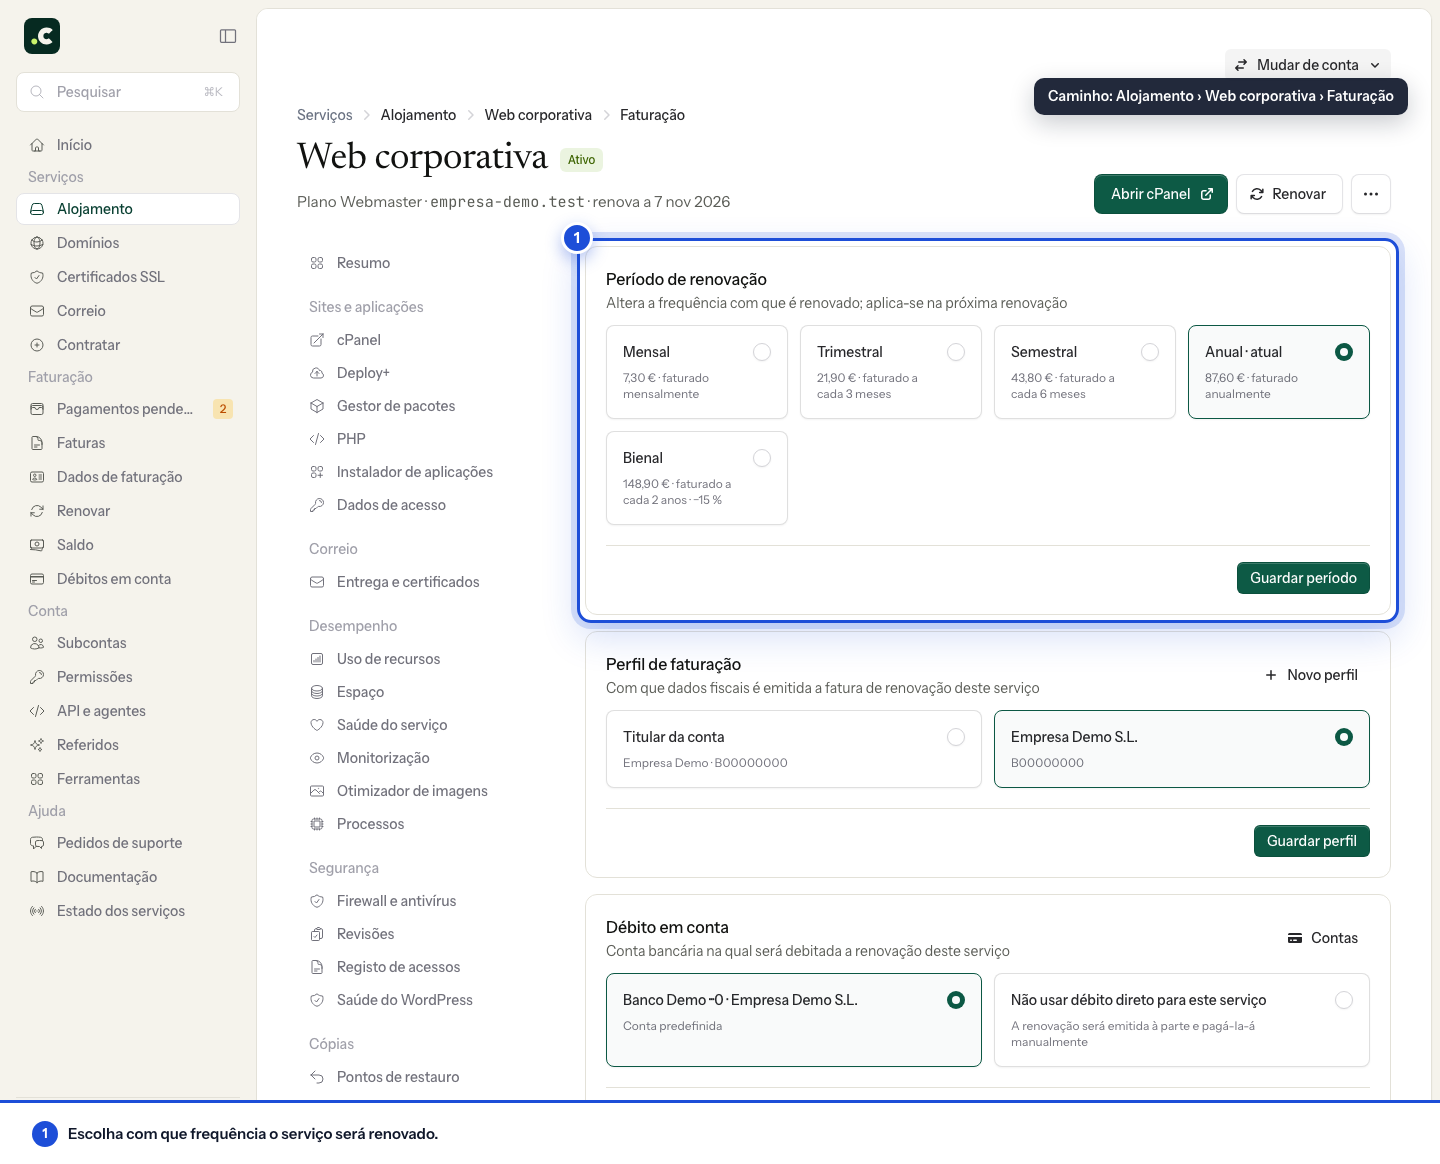Select the Semestral renewal period

(x=1085, y=372)
